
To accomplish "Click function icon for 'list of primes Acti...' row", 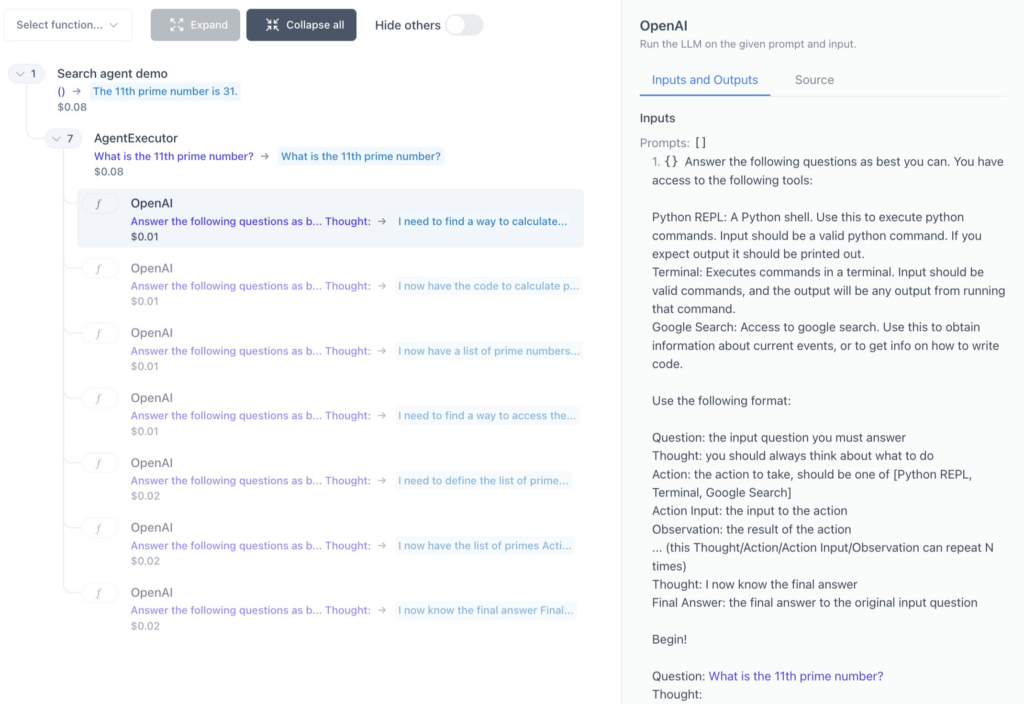I will click(x=99, y=528).
